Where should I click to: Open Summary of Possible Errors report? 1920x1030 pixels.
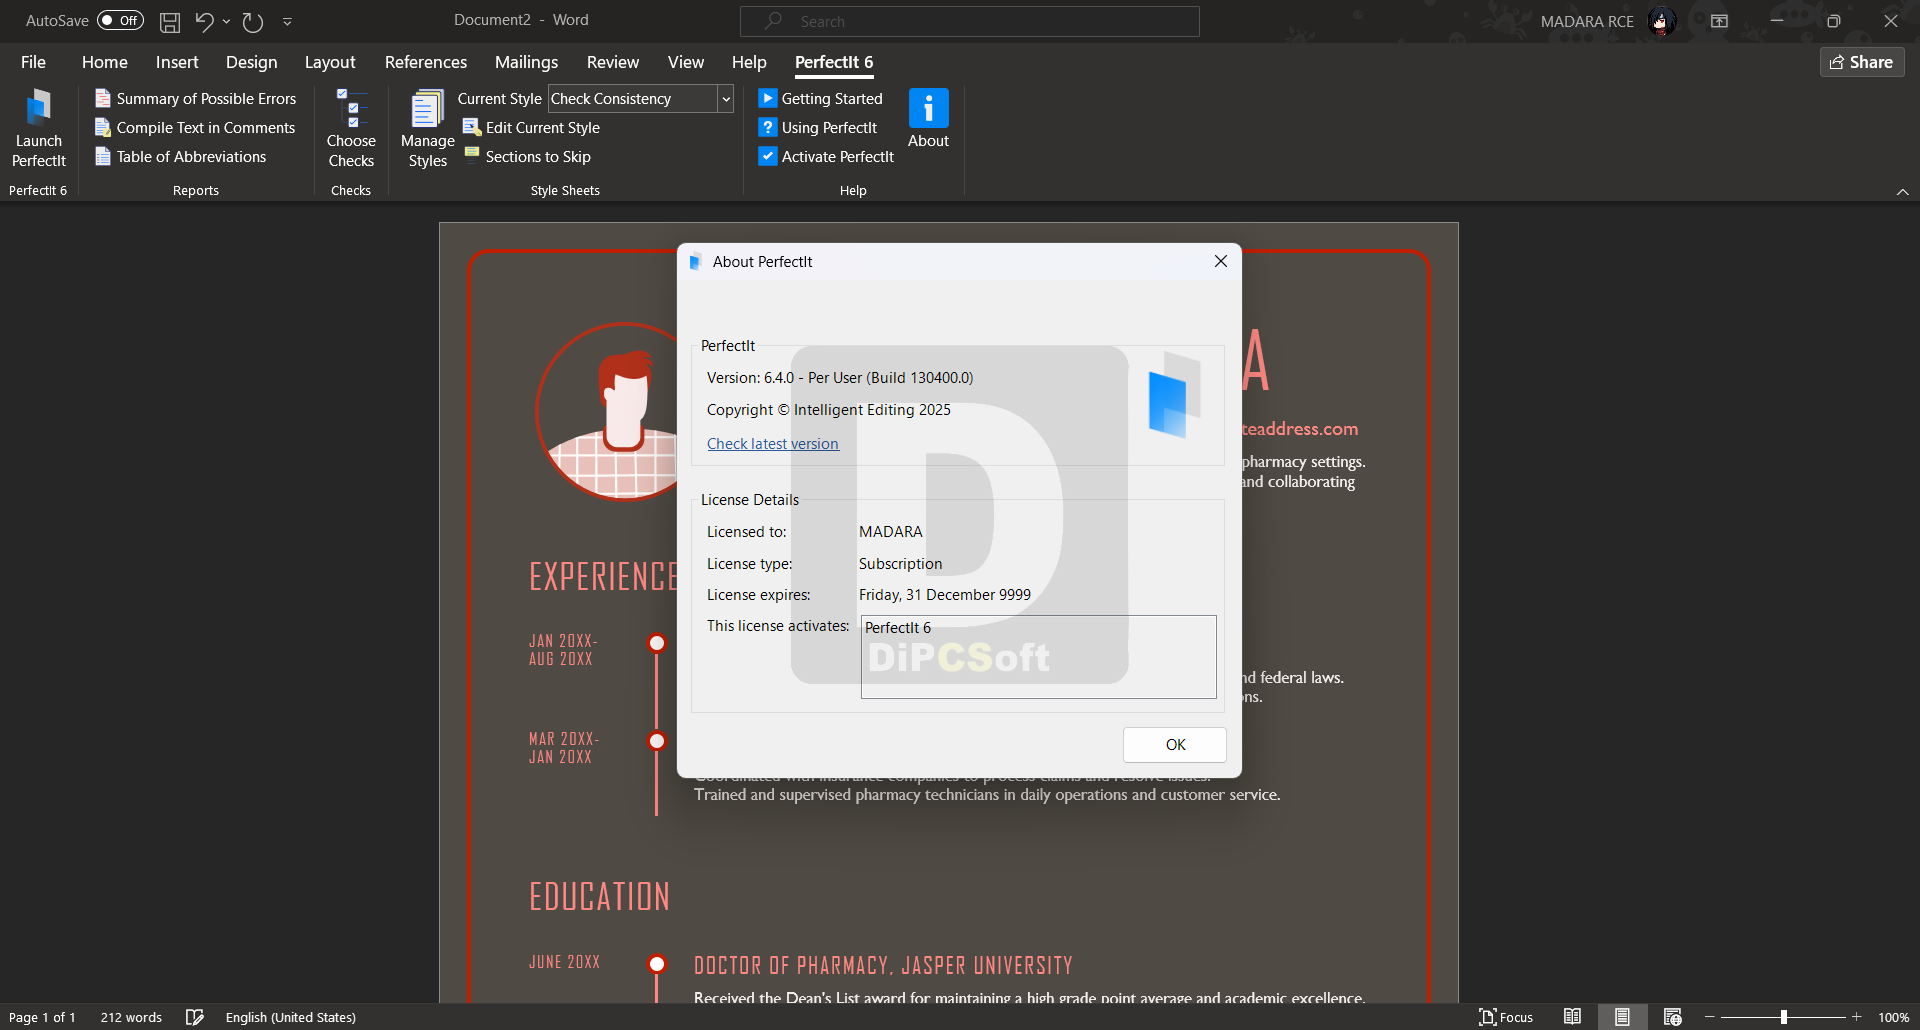[196, 98]
